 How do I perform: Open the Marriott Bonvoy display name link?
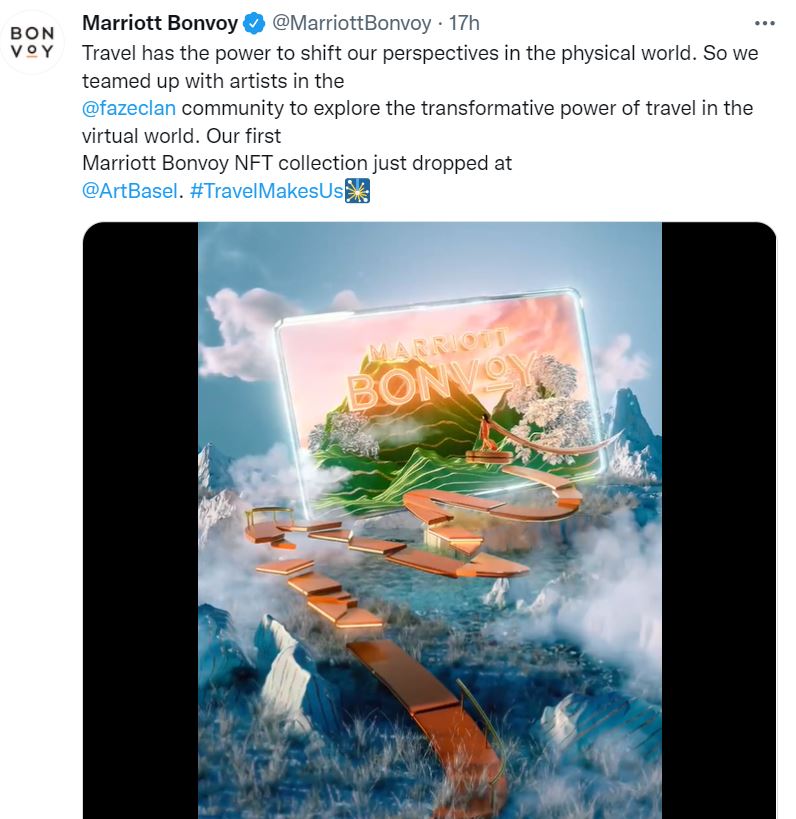[160, 23]
